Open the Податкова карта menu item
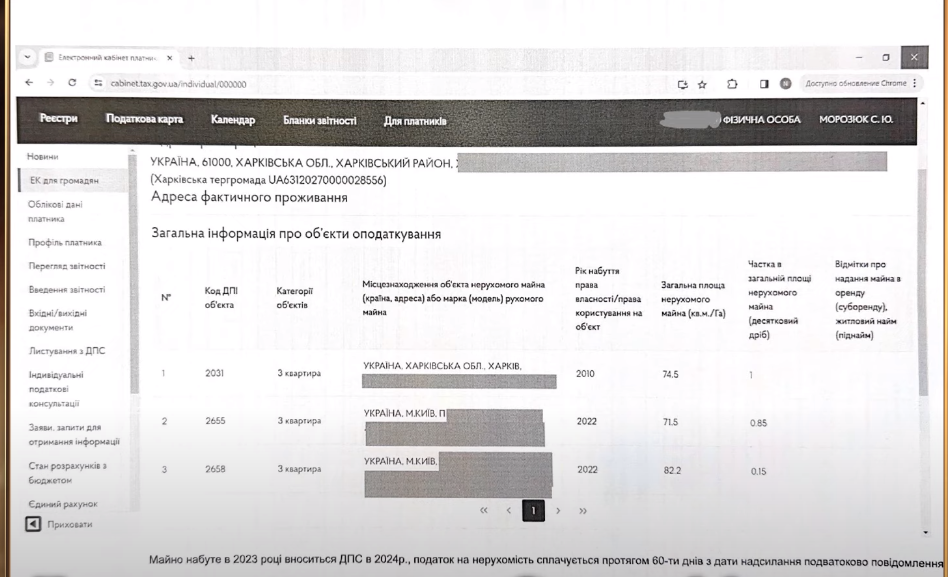The image size is (948, 577). pyautogui.click(x=144, y=119)
